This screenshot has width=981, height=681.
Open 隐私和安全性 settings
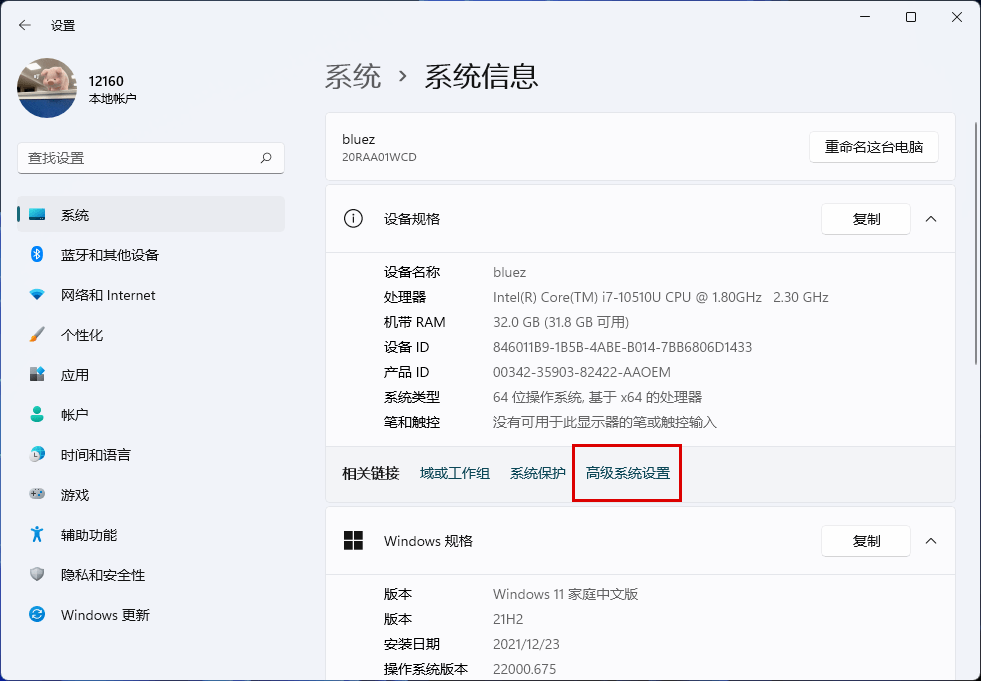(151, 575)
